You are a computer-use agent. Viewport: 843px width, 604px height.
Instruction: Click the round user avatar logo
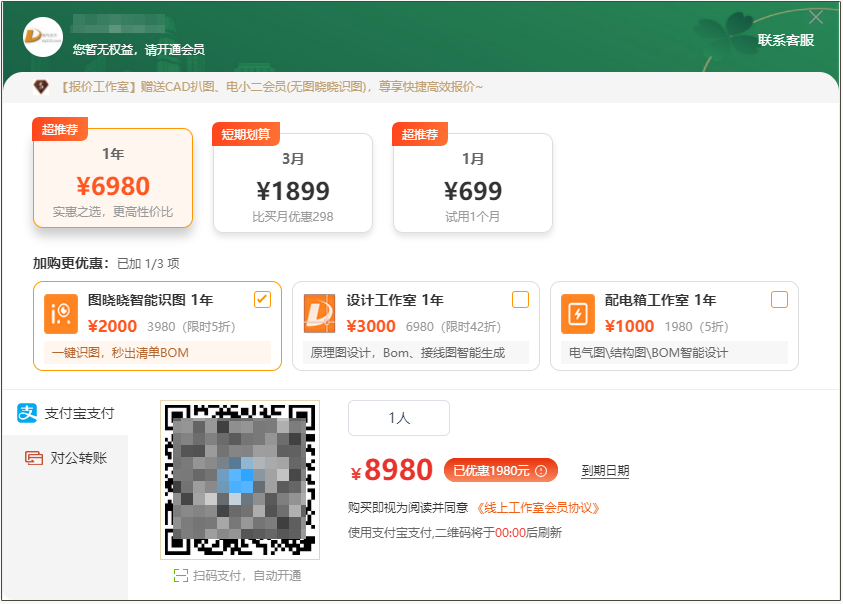[43, 37]
